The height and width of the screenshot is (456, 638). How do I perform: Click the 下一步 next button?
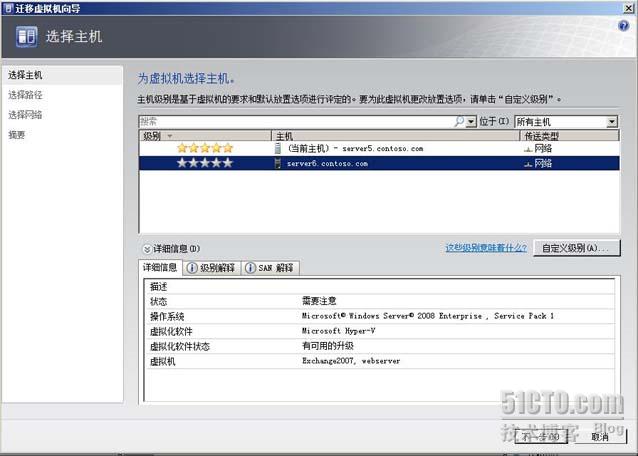point(541,437)
